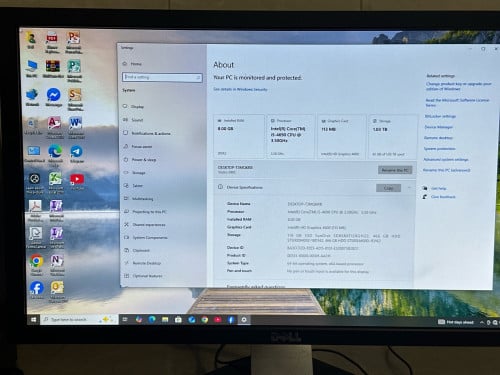The height and width of the screenshot is (375, 500).
Task: Select the Processor info card
Action: (x=290, y=136)
